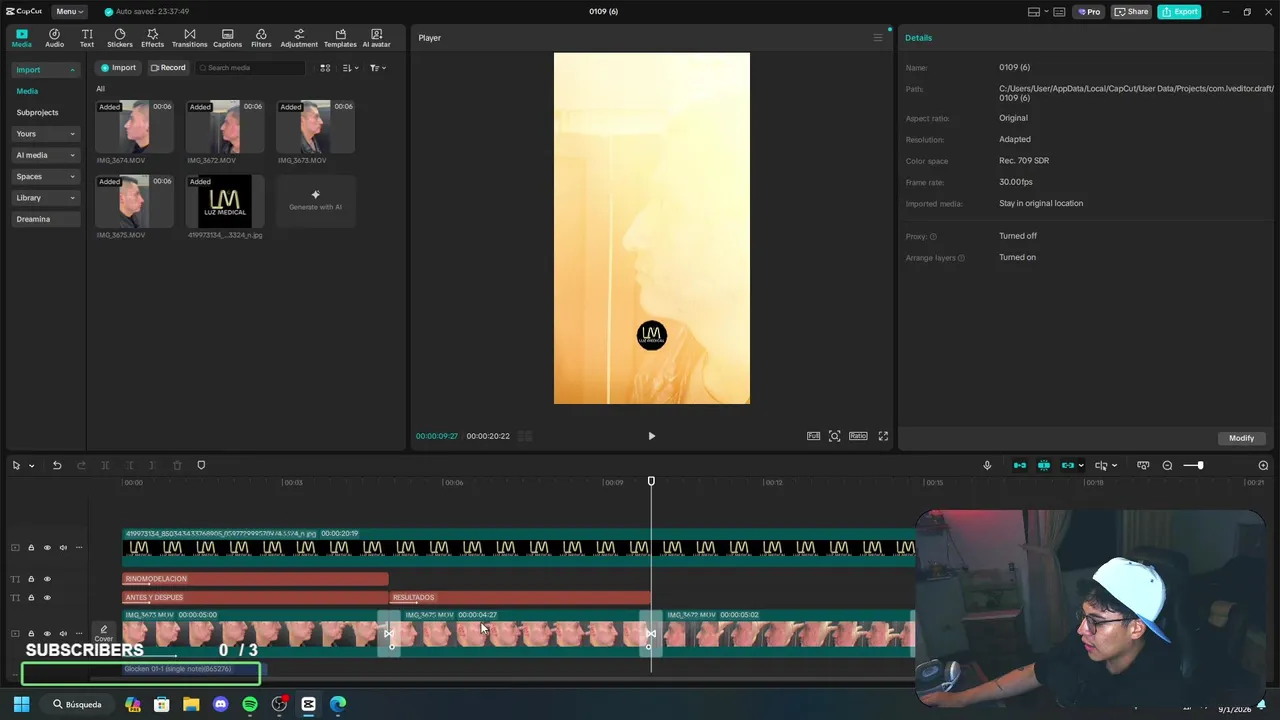The height and width of the screenshot is (720, 1280).
Task: Click the Export button
Action: [x=1180, y=12]
